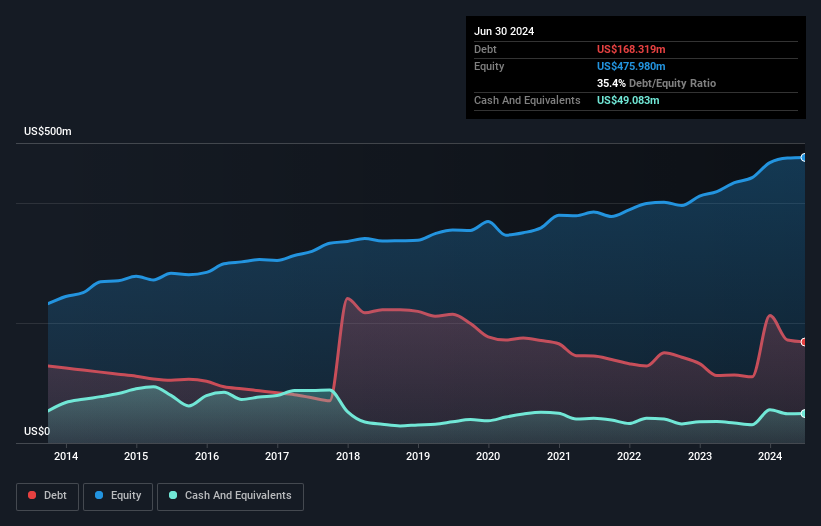Click the teal dot in Cash legend
Viewport: 821px width, 526px height.
tap(173, 496)
